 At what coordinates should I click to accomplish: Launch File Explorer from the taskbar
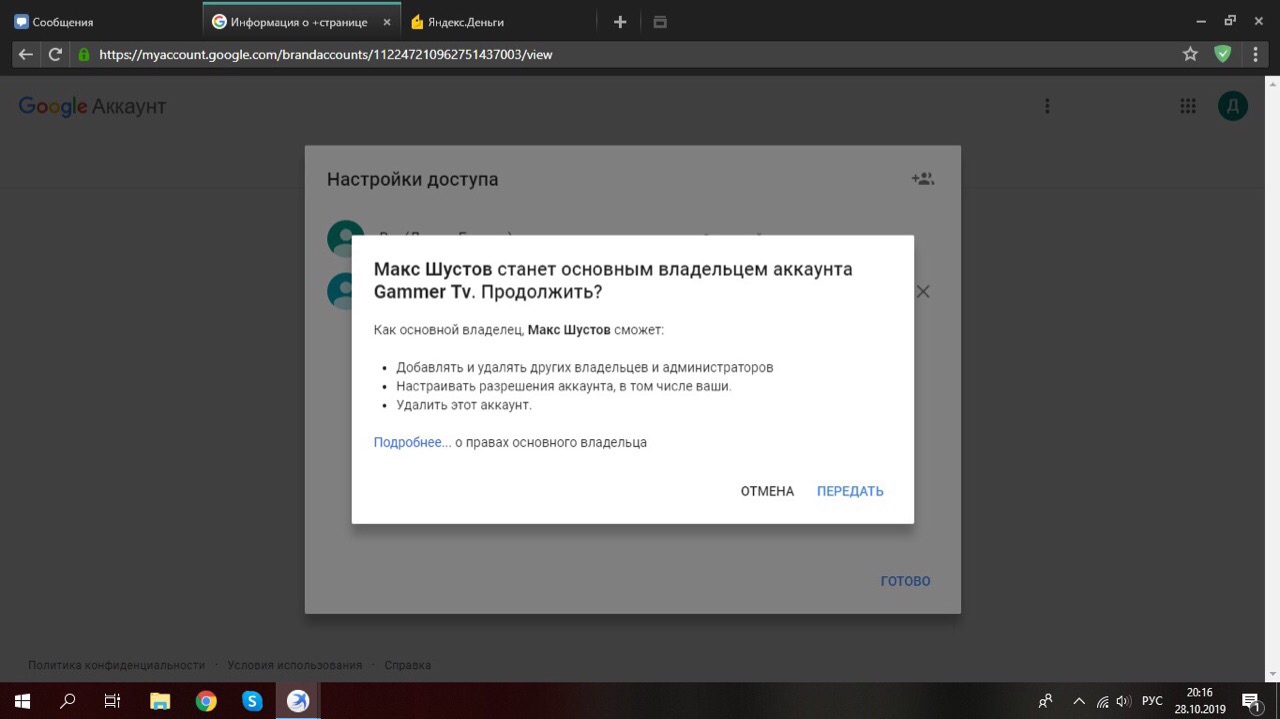pyautogui.click(x=159, y=701)
